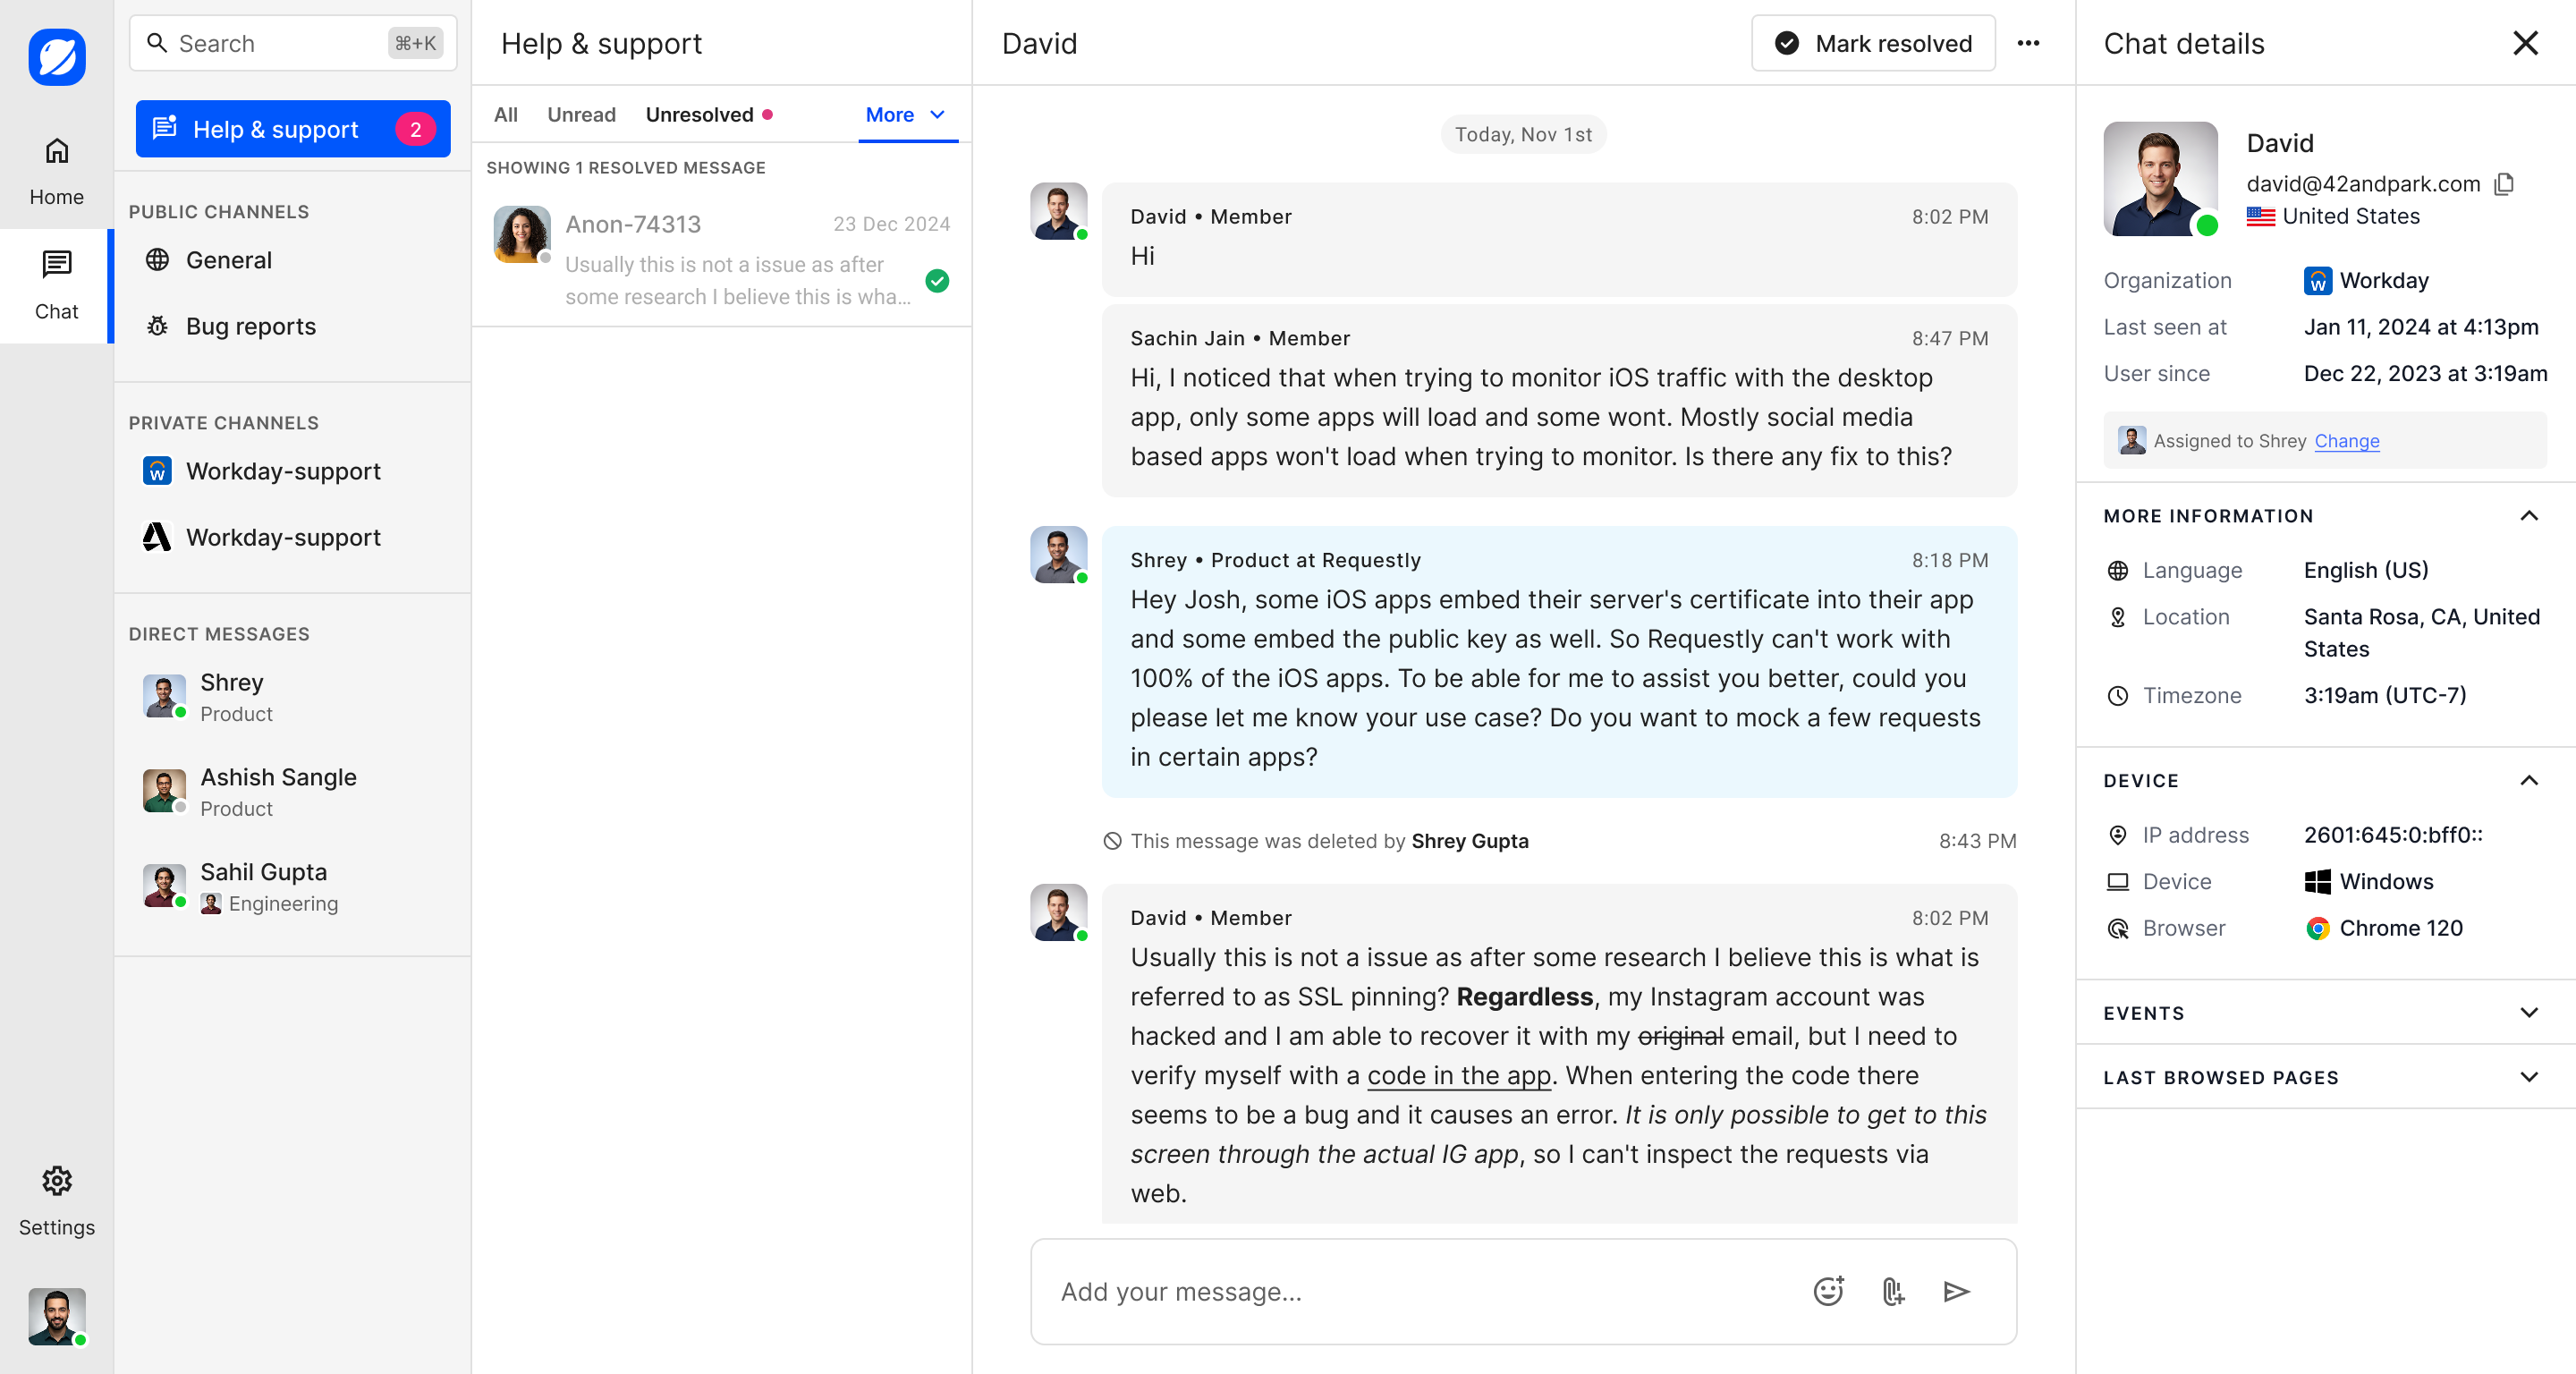Click David's profile photo in Chat details

point(2160,179)
